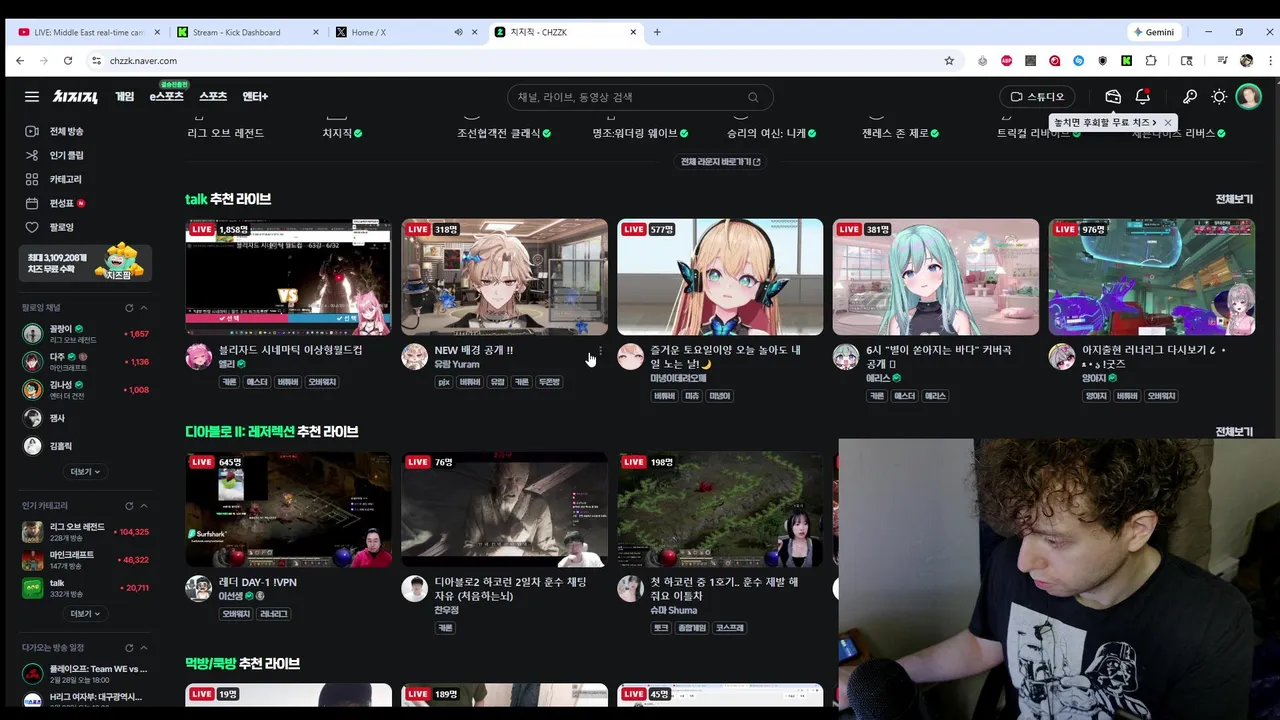This screenshot has width=1280, height=720.
Task: Open the 게임 menu
Action: pos(124,97)
